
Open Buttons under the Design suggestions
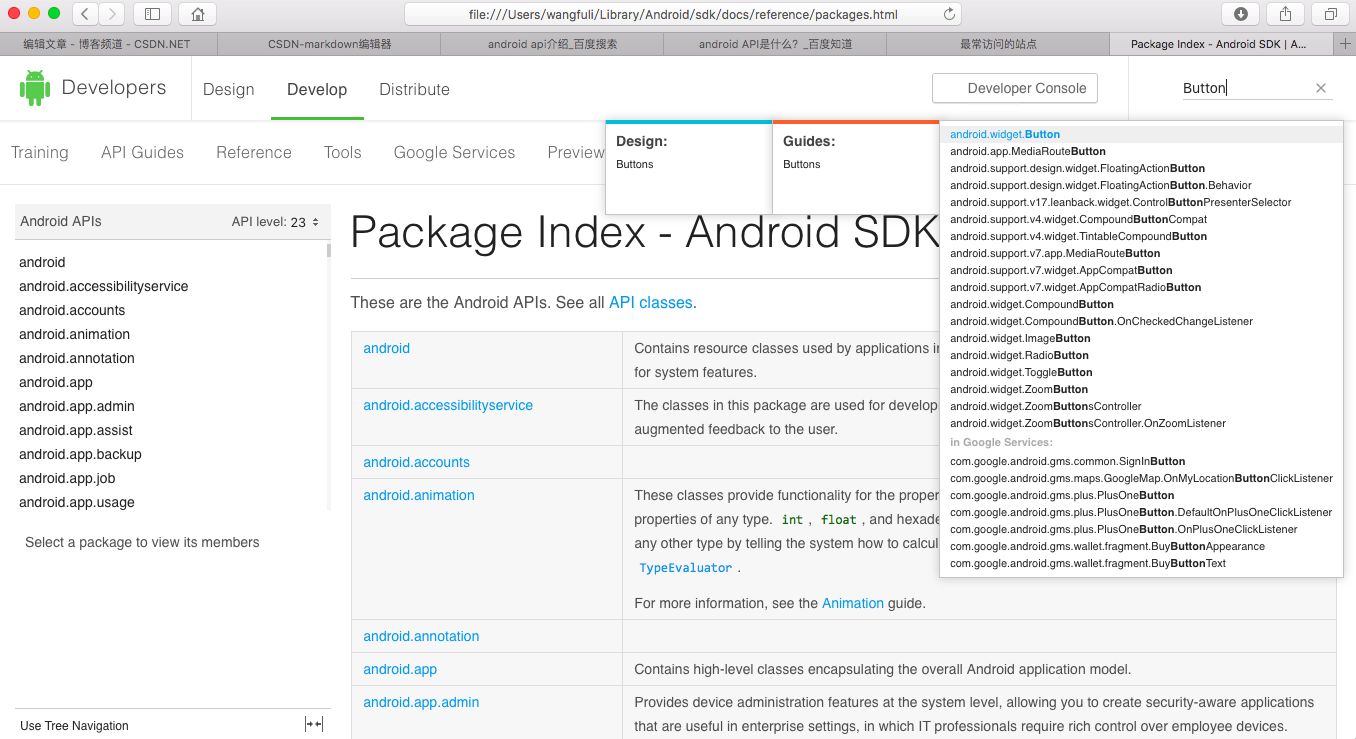(x=634, y=164)
